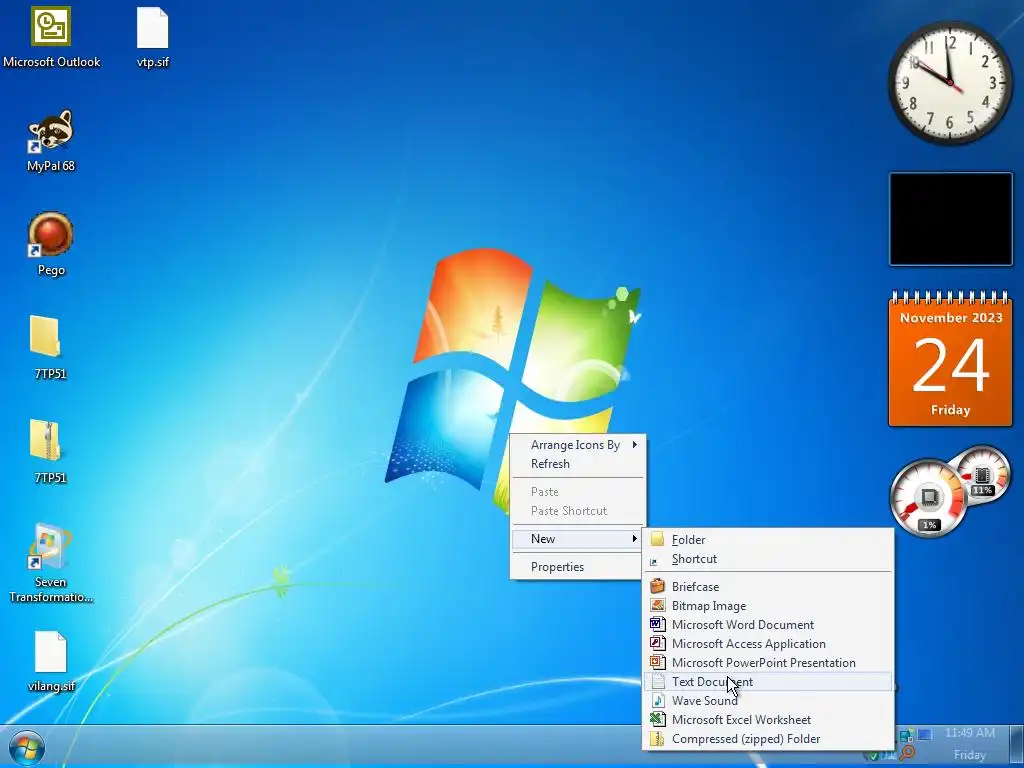Image resolution: width=1024 pixels, height=768 pixels.
Task: Select the Microsoft Outlook desktop icon
Action: coord(51,37)
